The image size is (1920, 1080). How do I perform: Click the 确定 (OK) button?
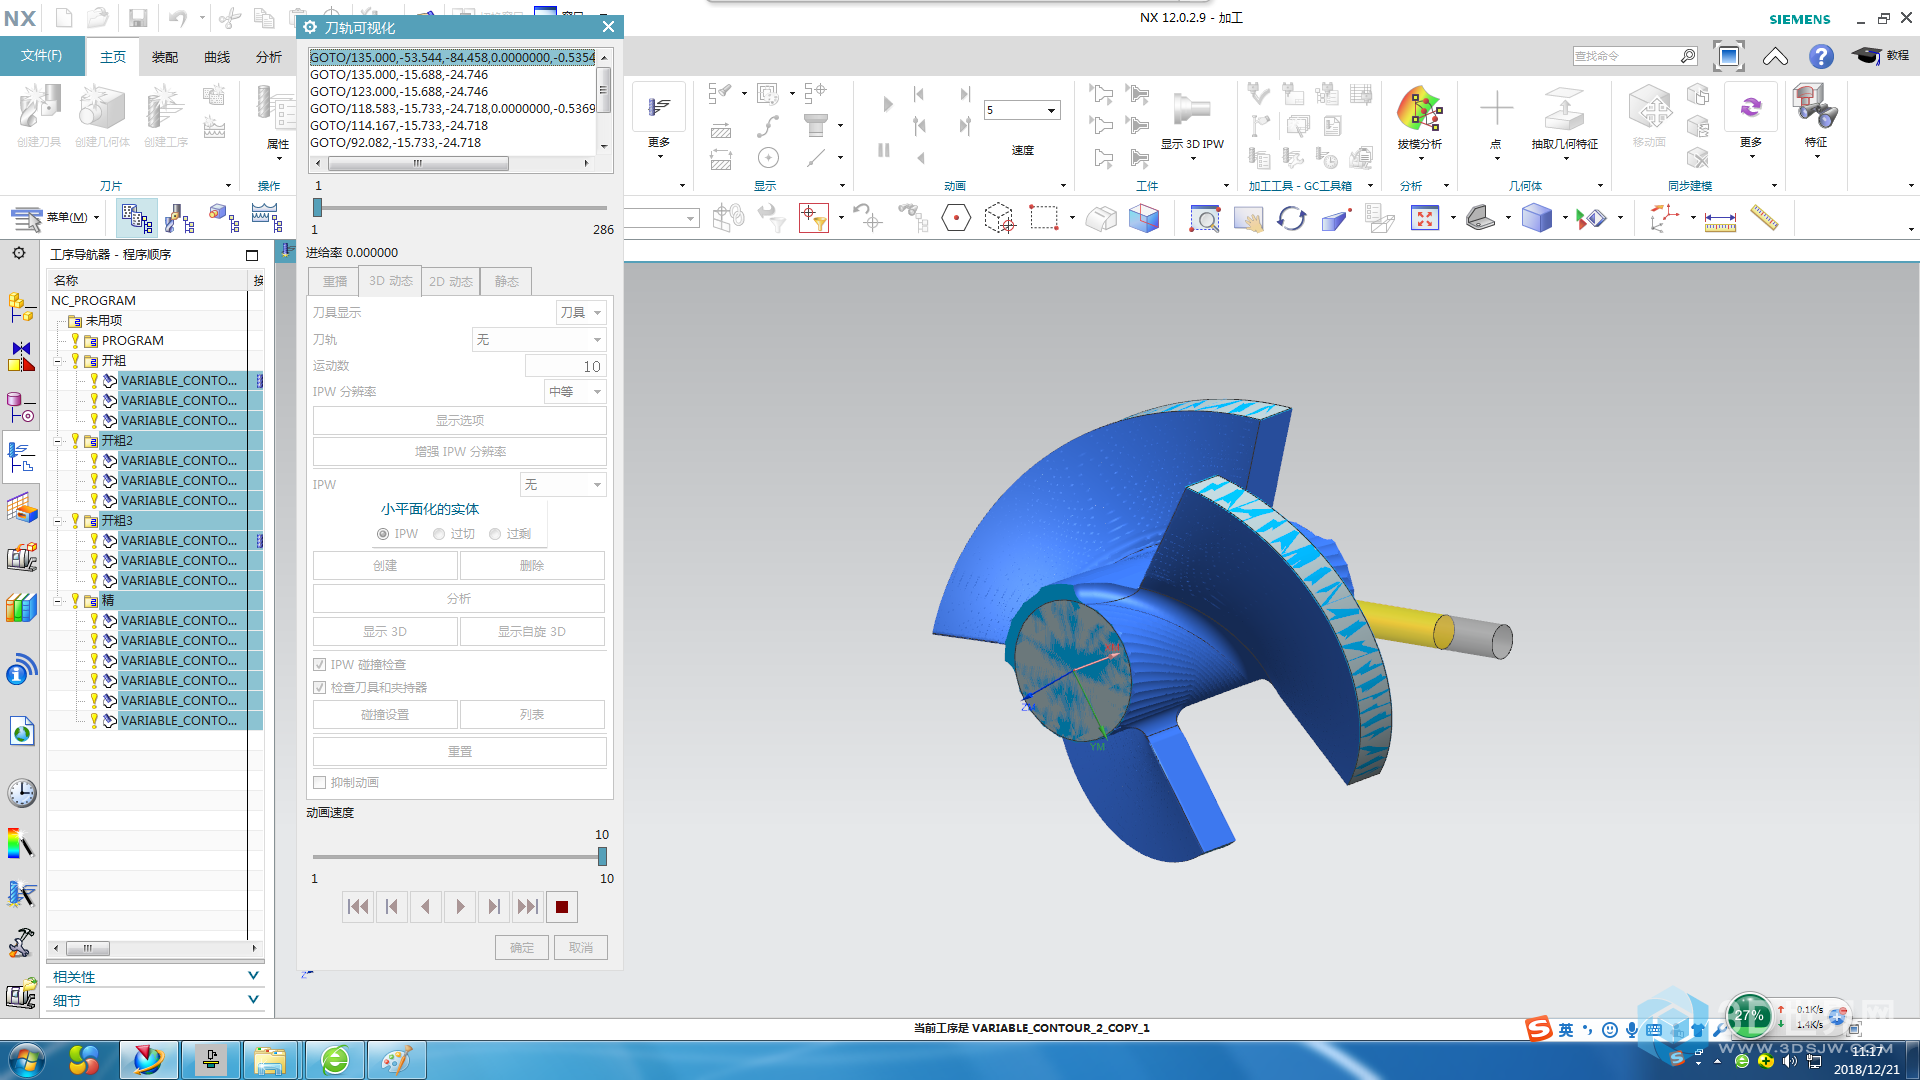click(x=521, y=947)
